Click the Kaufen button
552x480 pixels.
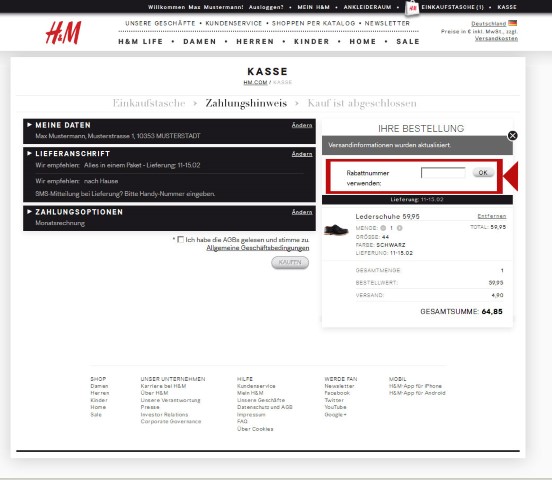tap(290, 262)
